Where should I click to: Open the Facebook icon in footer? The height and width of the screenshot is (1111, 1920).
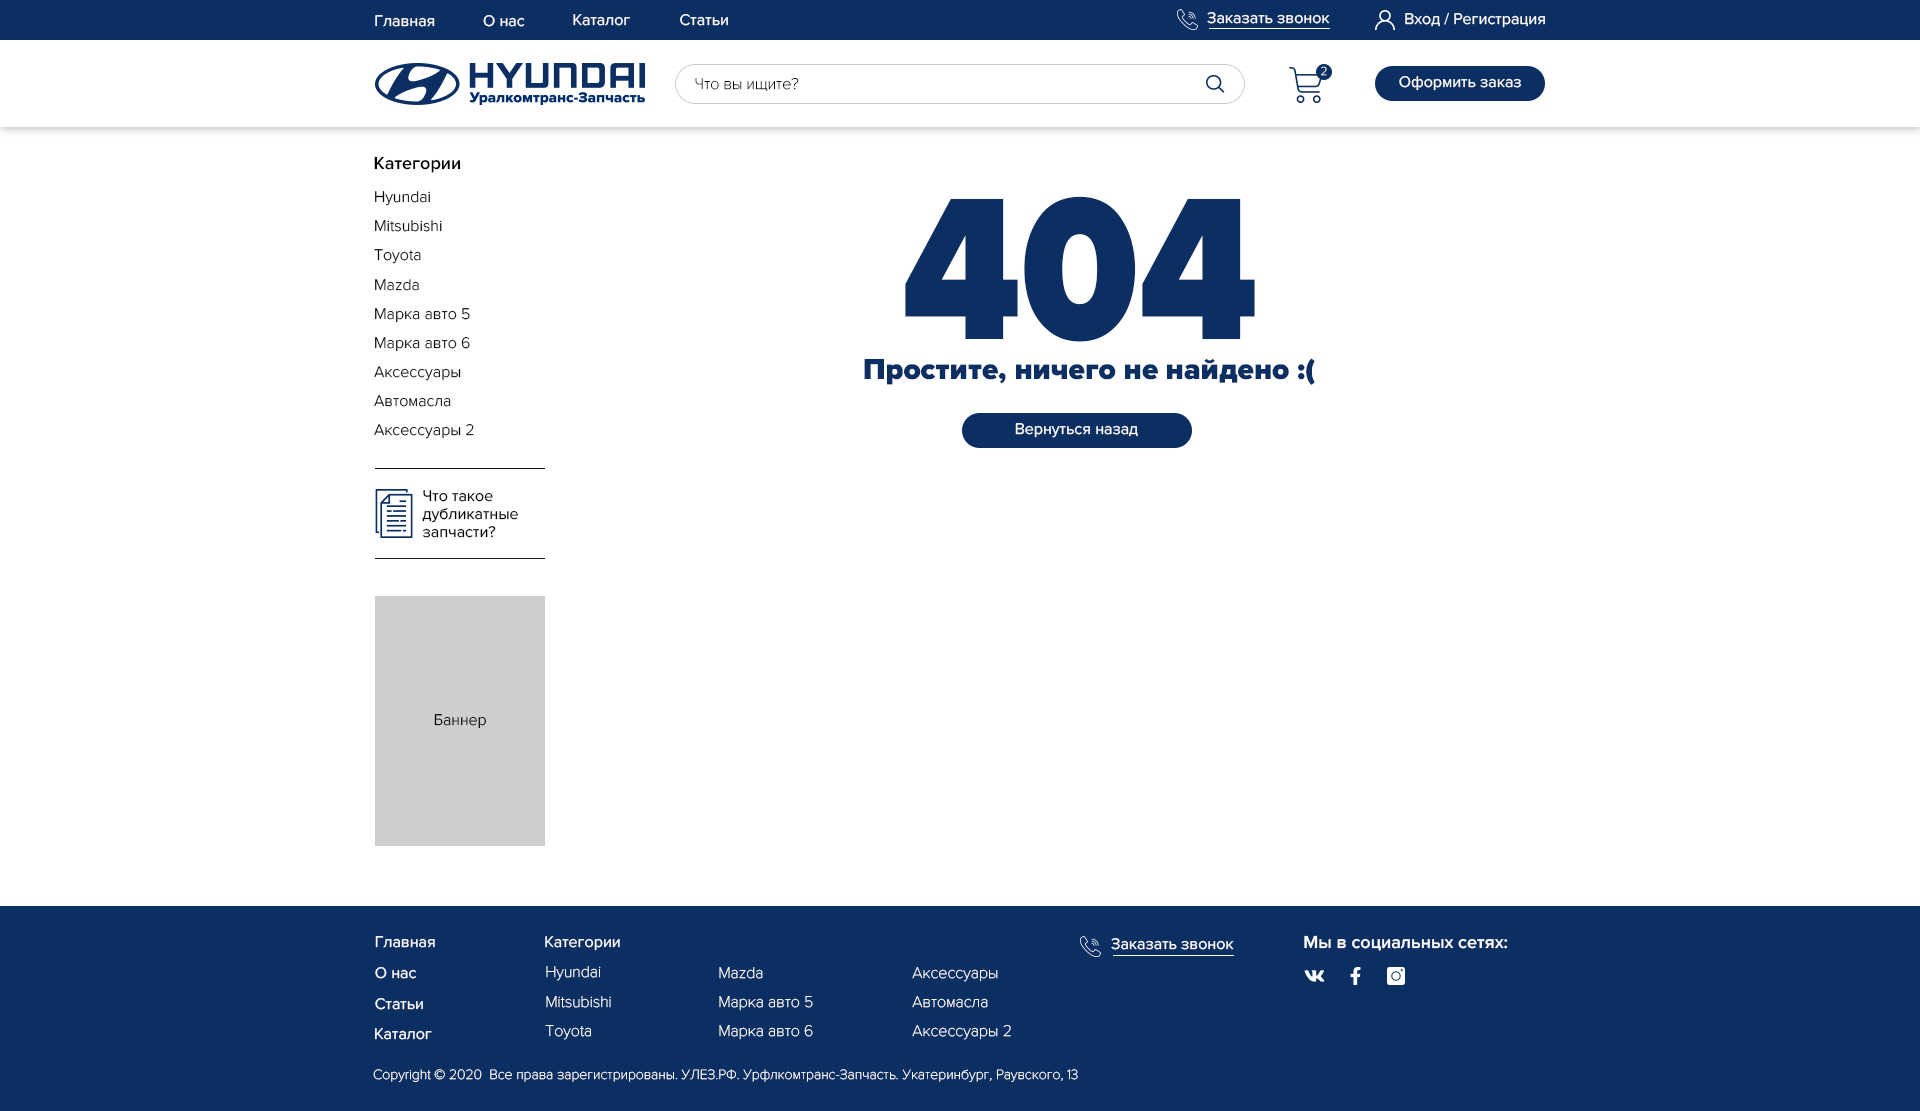(1355, 976)
